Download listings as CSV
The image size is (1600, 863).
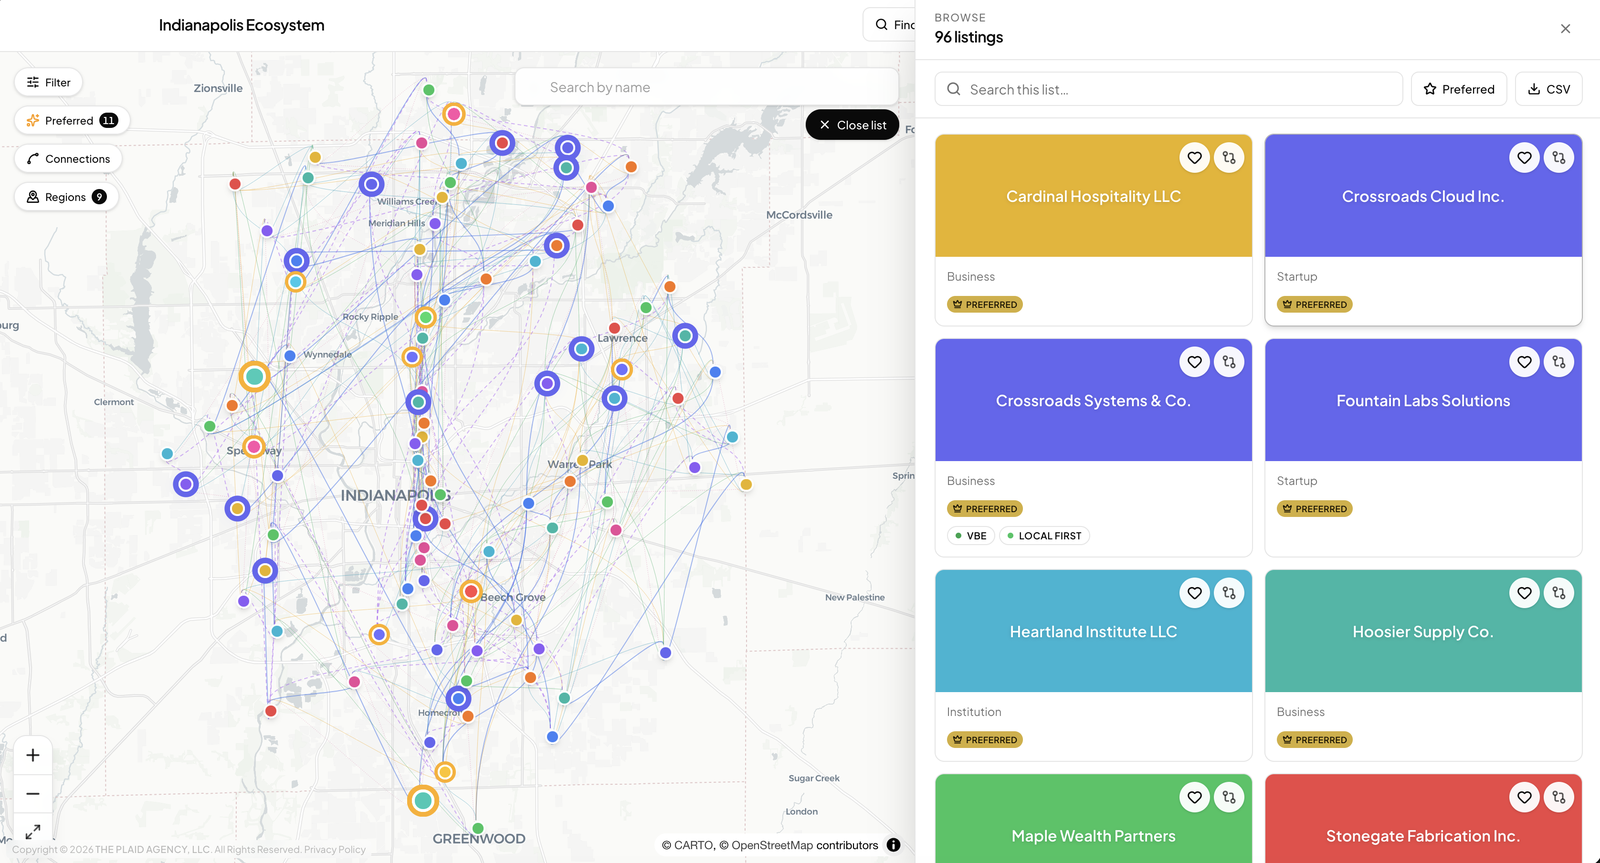pyautogui.click(x=1549, y=89)
